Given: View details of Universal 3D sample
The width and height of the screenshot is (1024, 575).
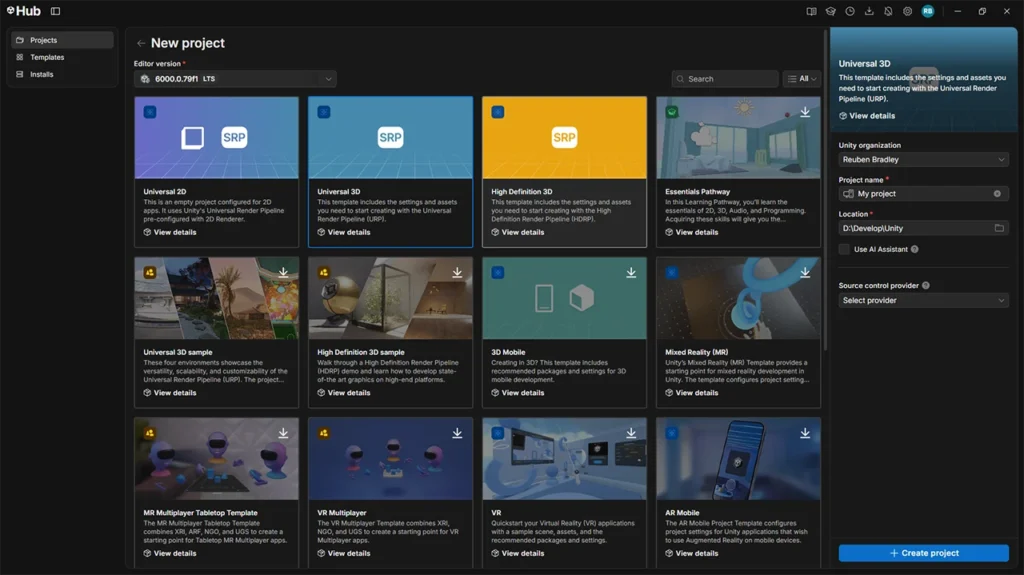Looking at the screenshot, I should (x=170, y=393).
